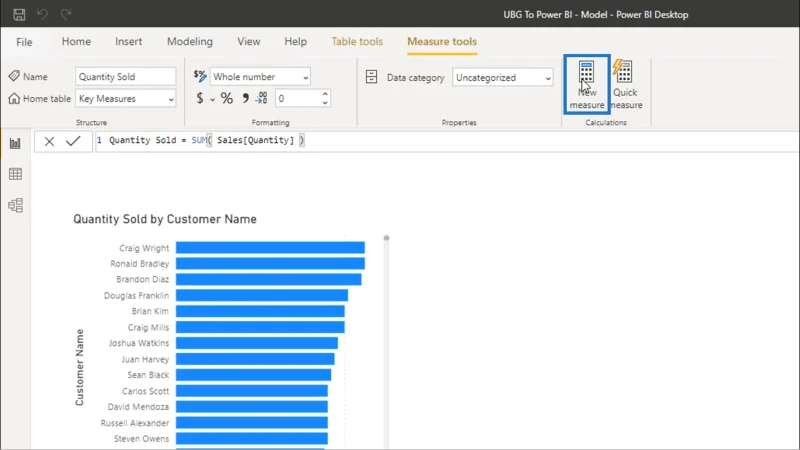Decrease decimal places with down arrow
This screenshot has height=450, width=800.
(325, 103)
